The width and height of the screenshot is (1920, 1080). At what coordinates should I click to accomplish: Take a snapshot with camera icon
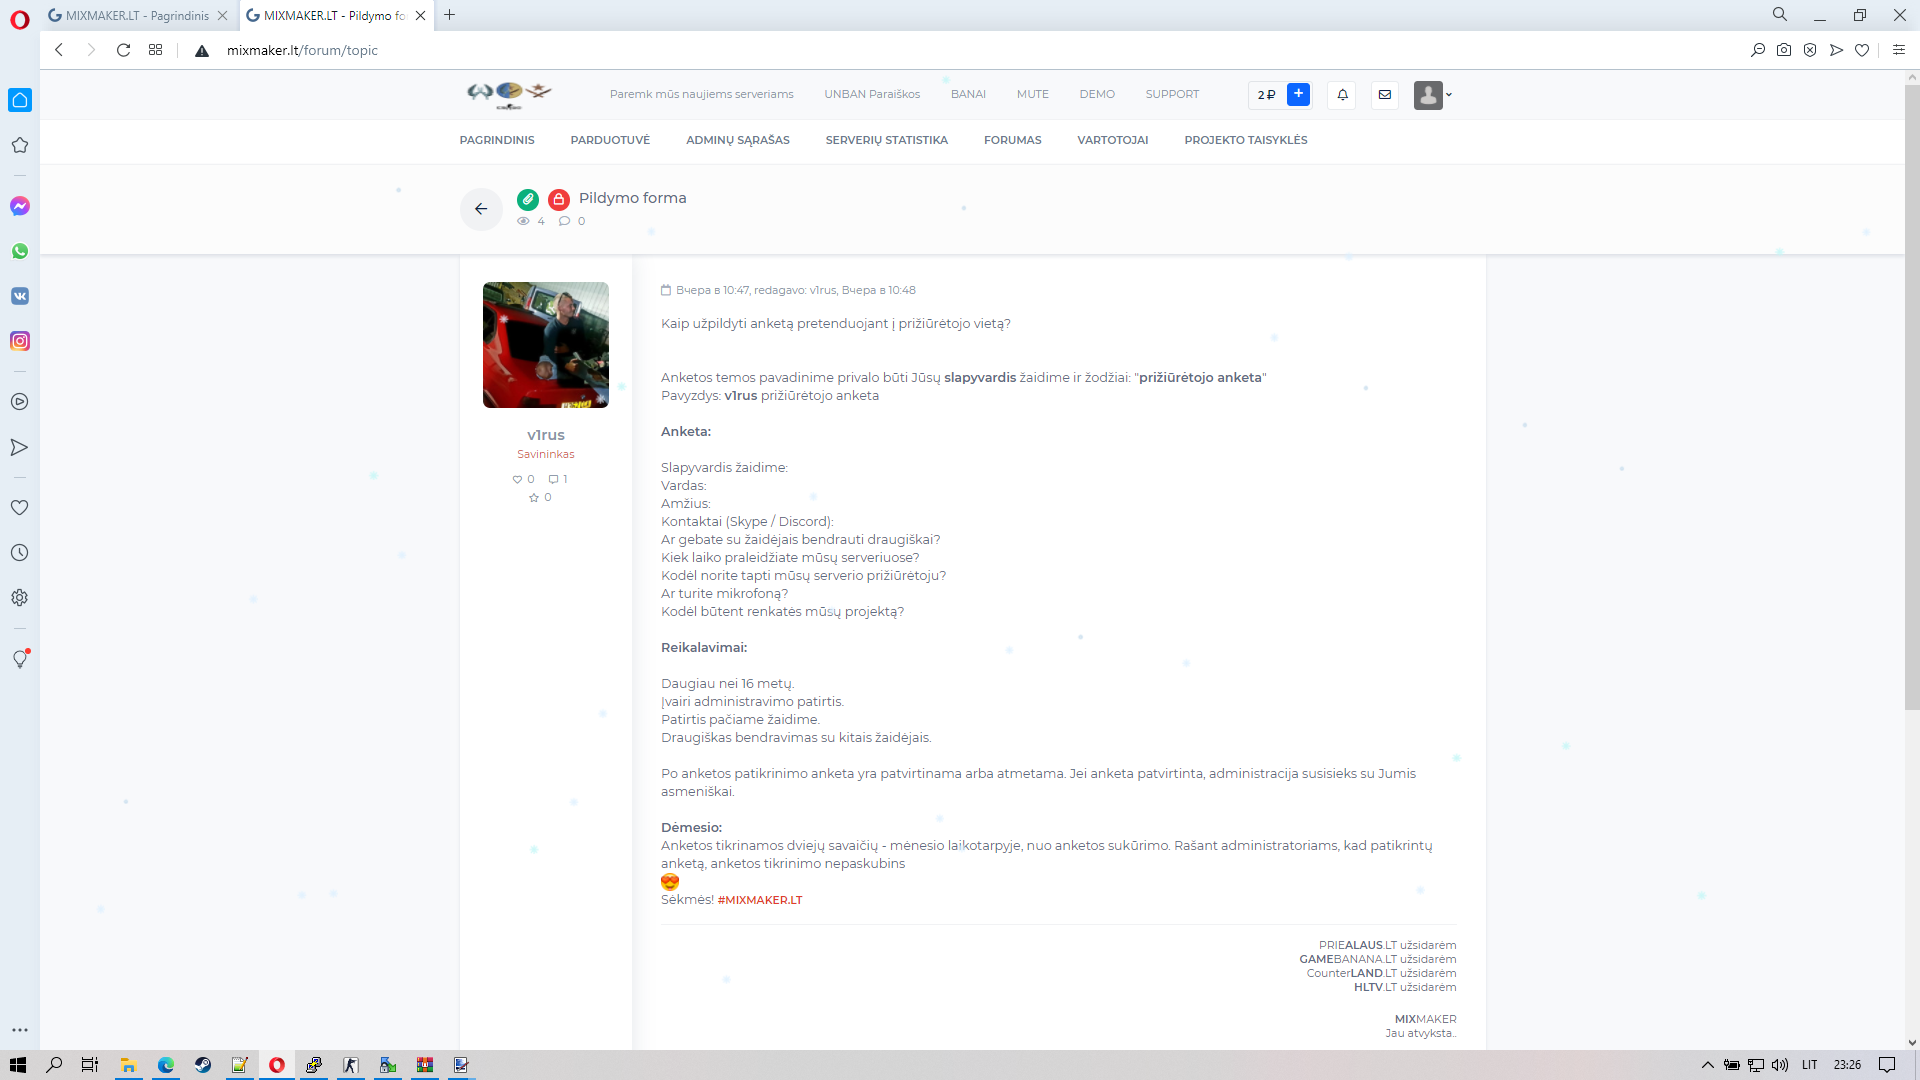(1784, 50)
